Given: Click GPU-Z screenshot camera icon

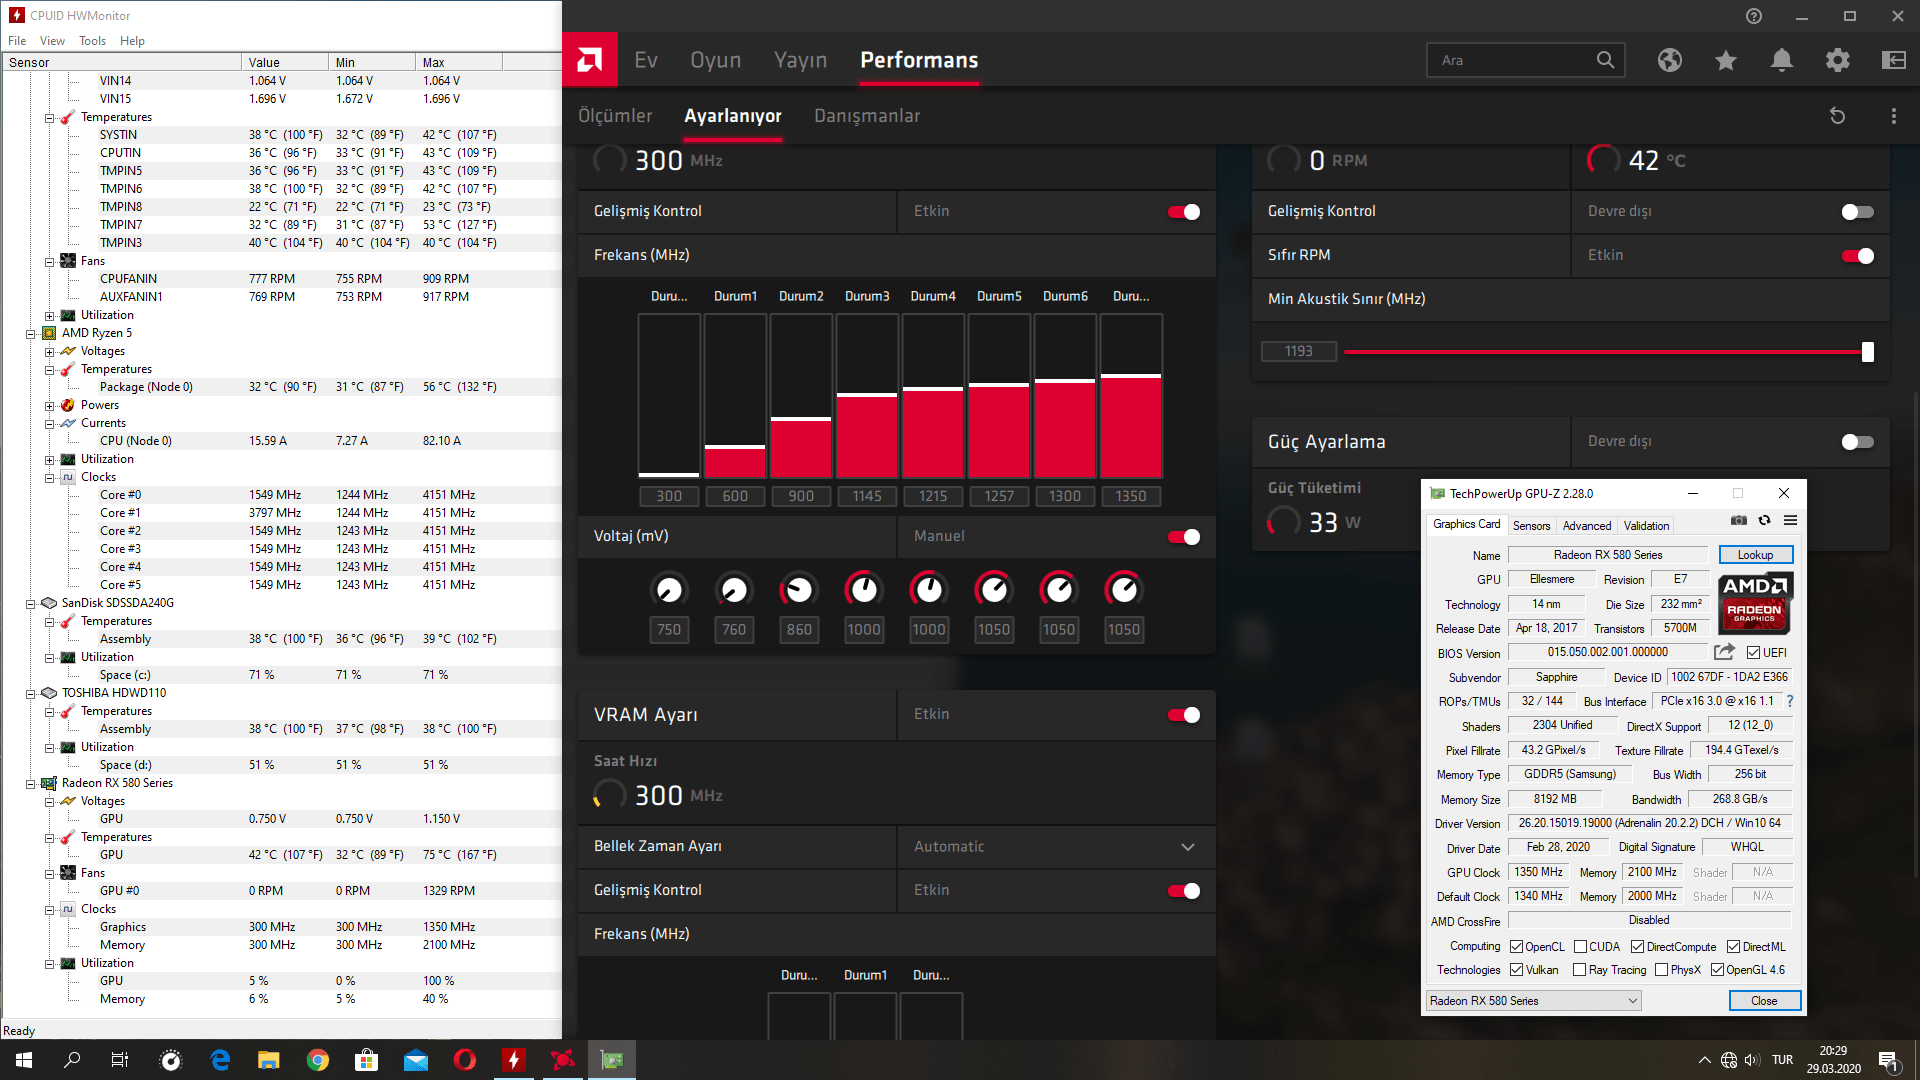Looking at the screenshot, I should (x=1739, y=520).
